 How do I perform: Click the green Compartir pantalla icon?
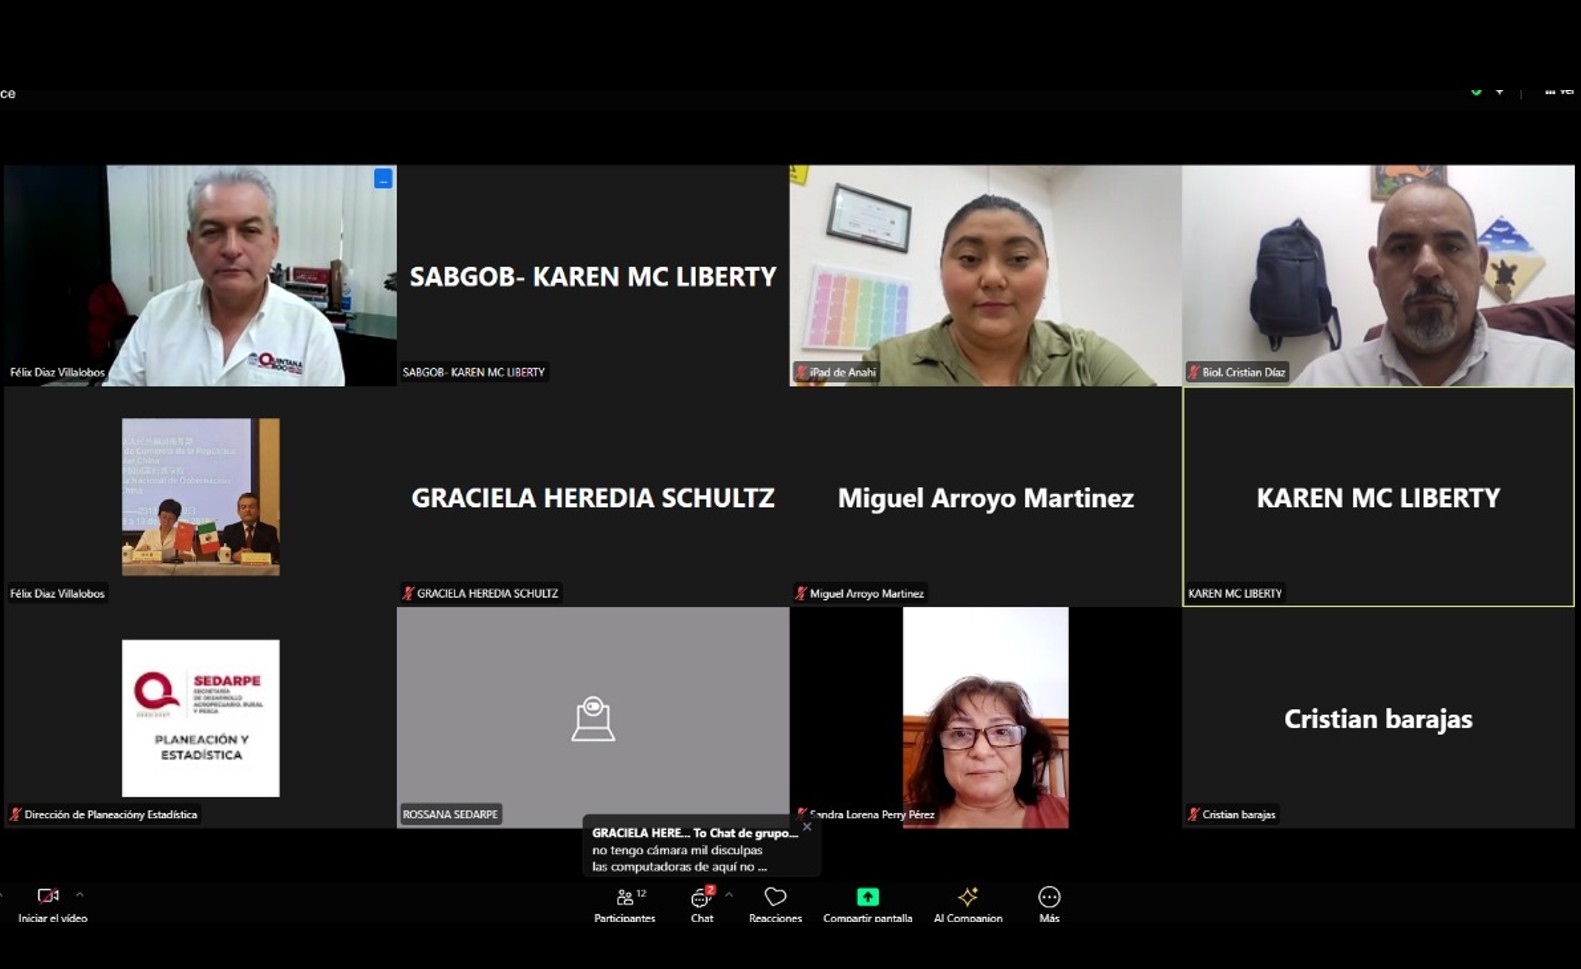pos(867,897)
